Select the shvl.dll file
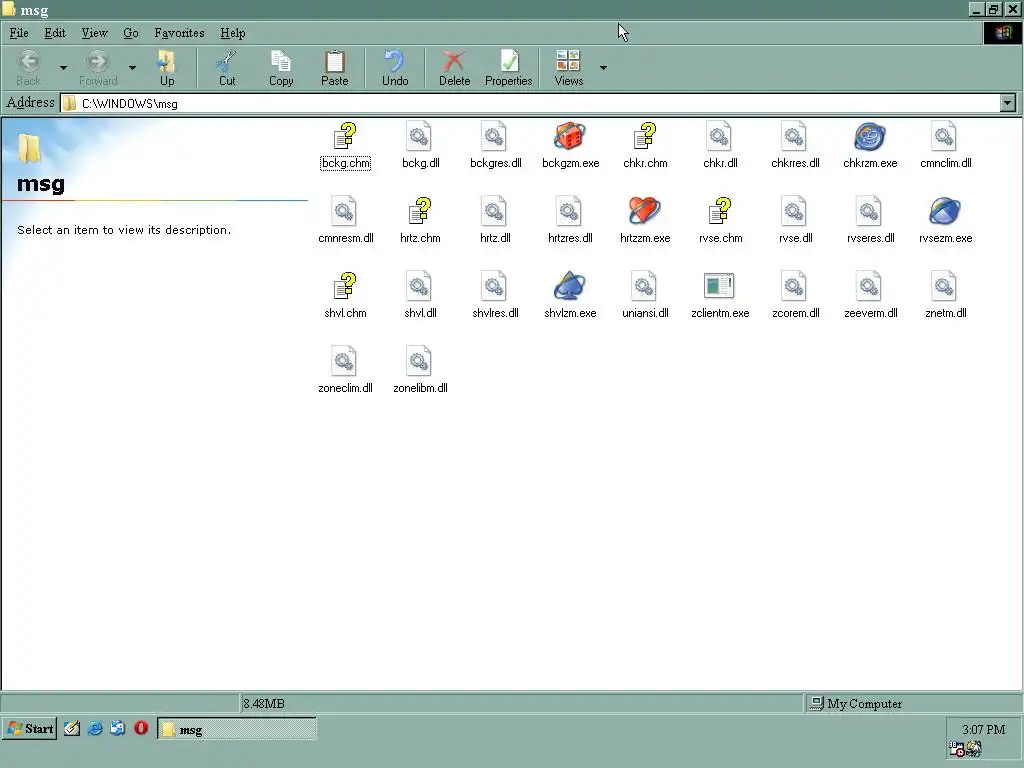Viewport: 1024px width, 768px height. tap(420, 296)
